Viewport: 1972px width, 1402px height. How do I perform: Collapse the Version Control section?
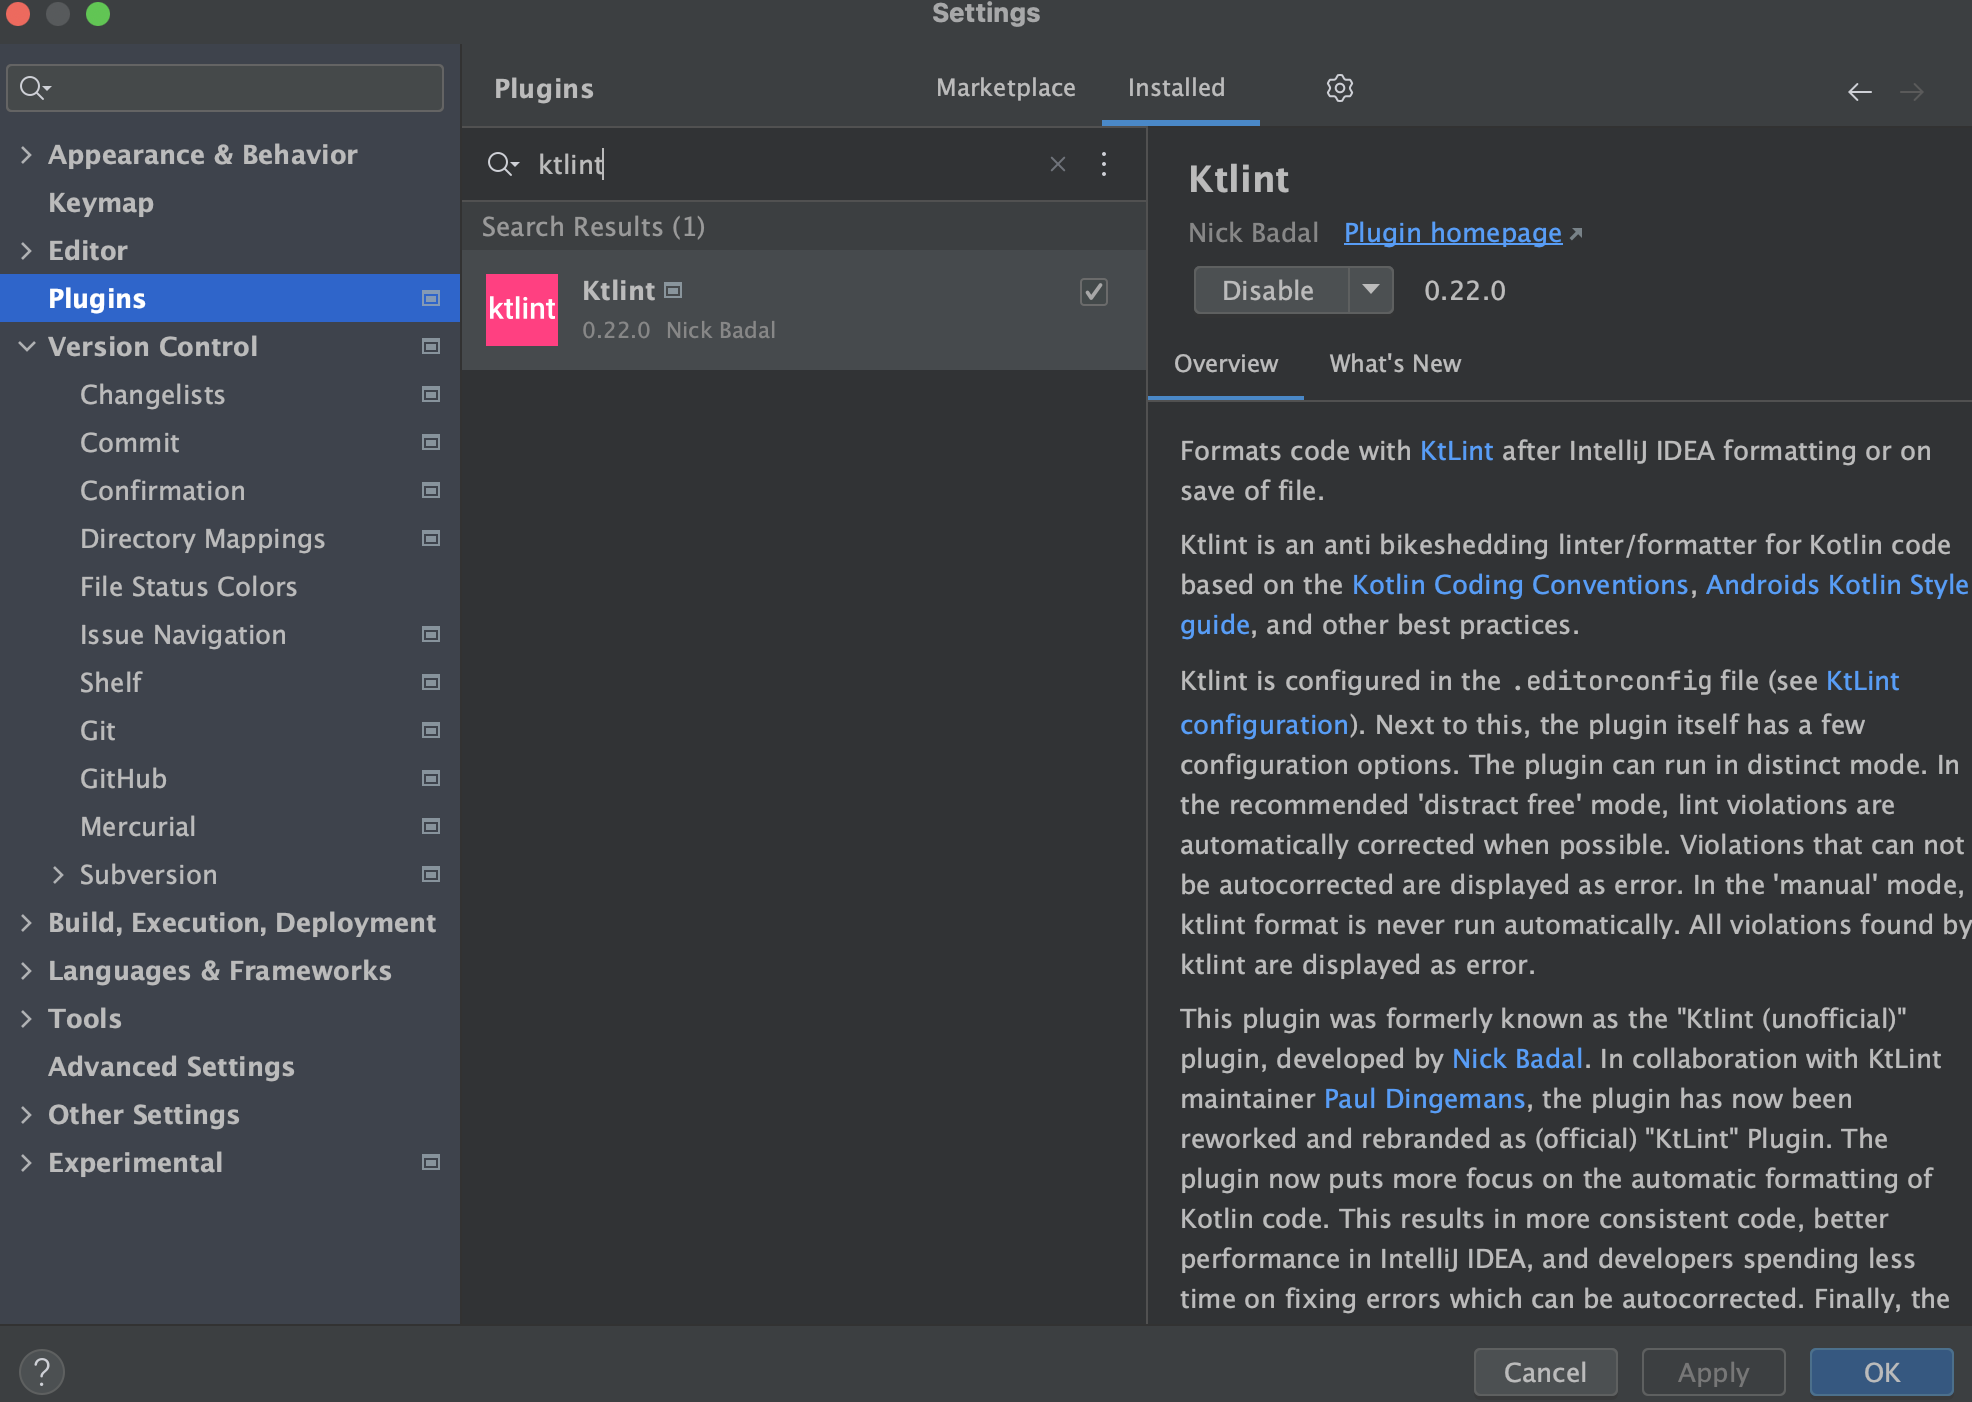point(26,347)
